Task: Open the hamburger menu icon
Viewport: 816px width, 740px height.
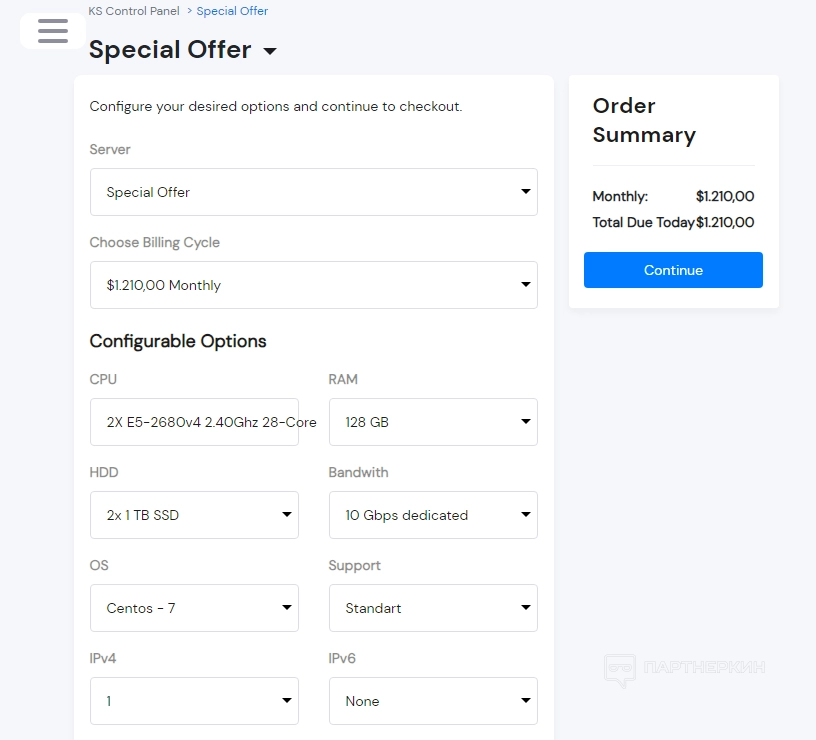Action: (x=53, y=31)
